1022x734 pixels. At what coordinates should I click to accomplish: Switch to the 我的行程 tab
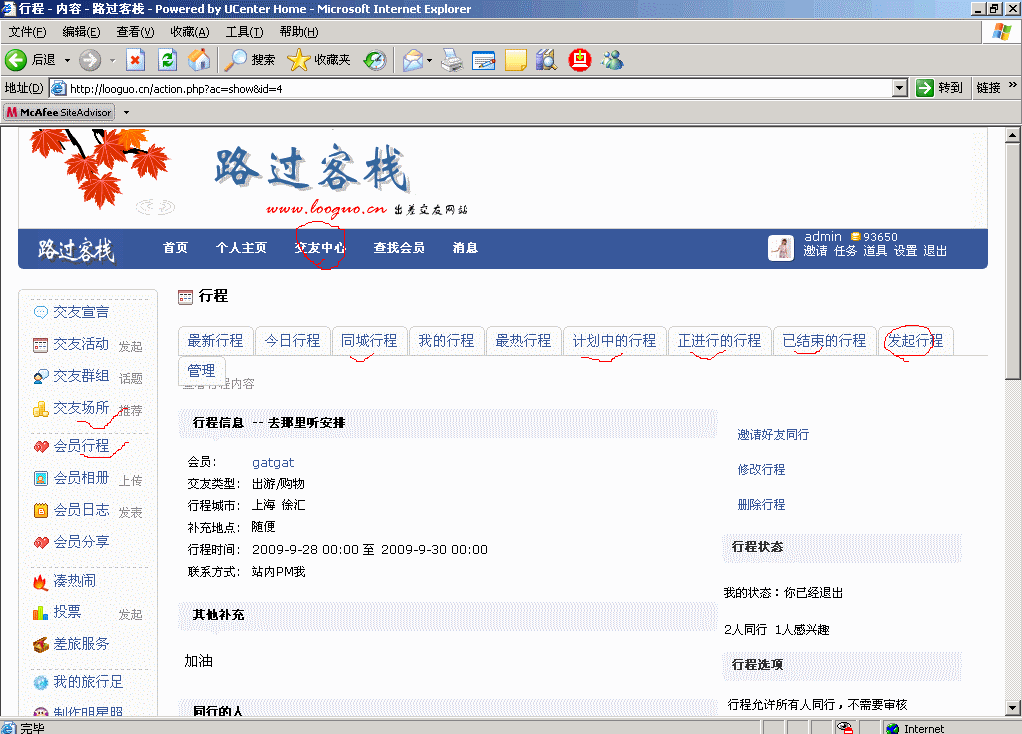click(x=446, y=341)
